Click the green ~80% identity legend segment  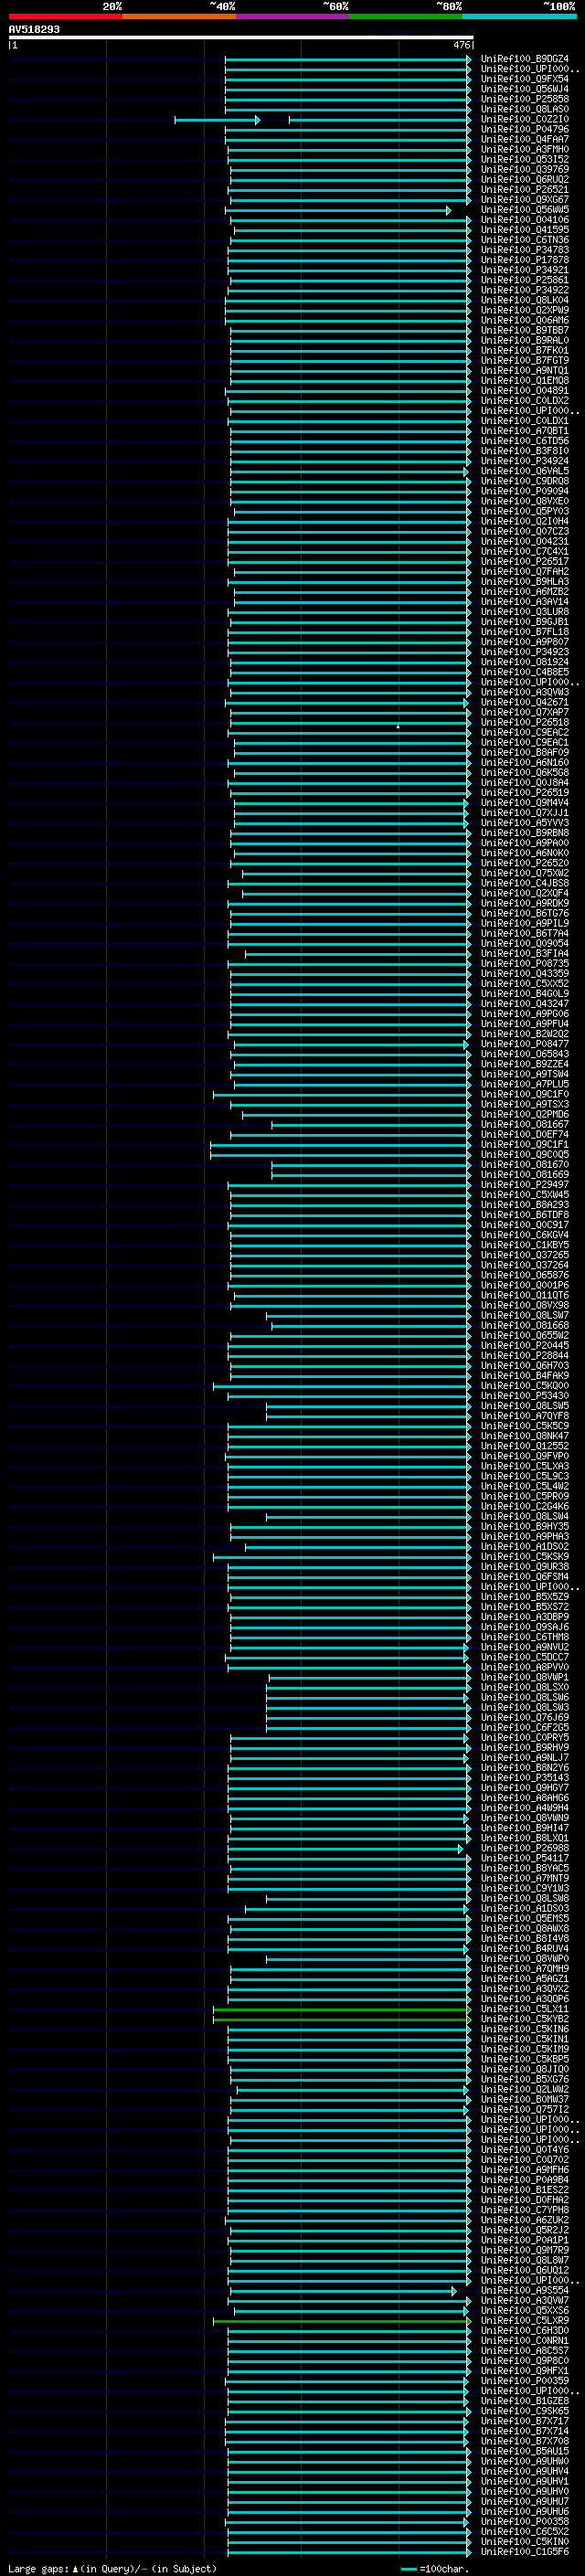pyautogui.click(x=406, y=16)
